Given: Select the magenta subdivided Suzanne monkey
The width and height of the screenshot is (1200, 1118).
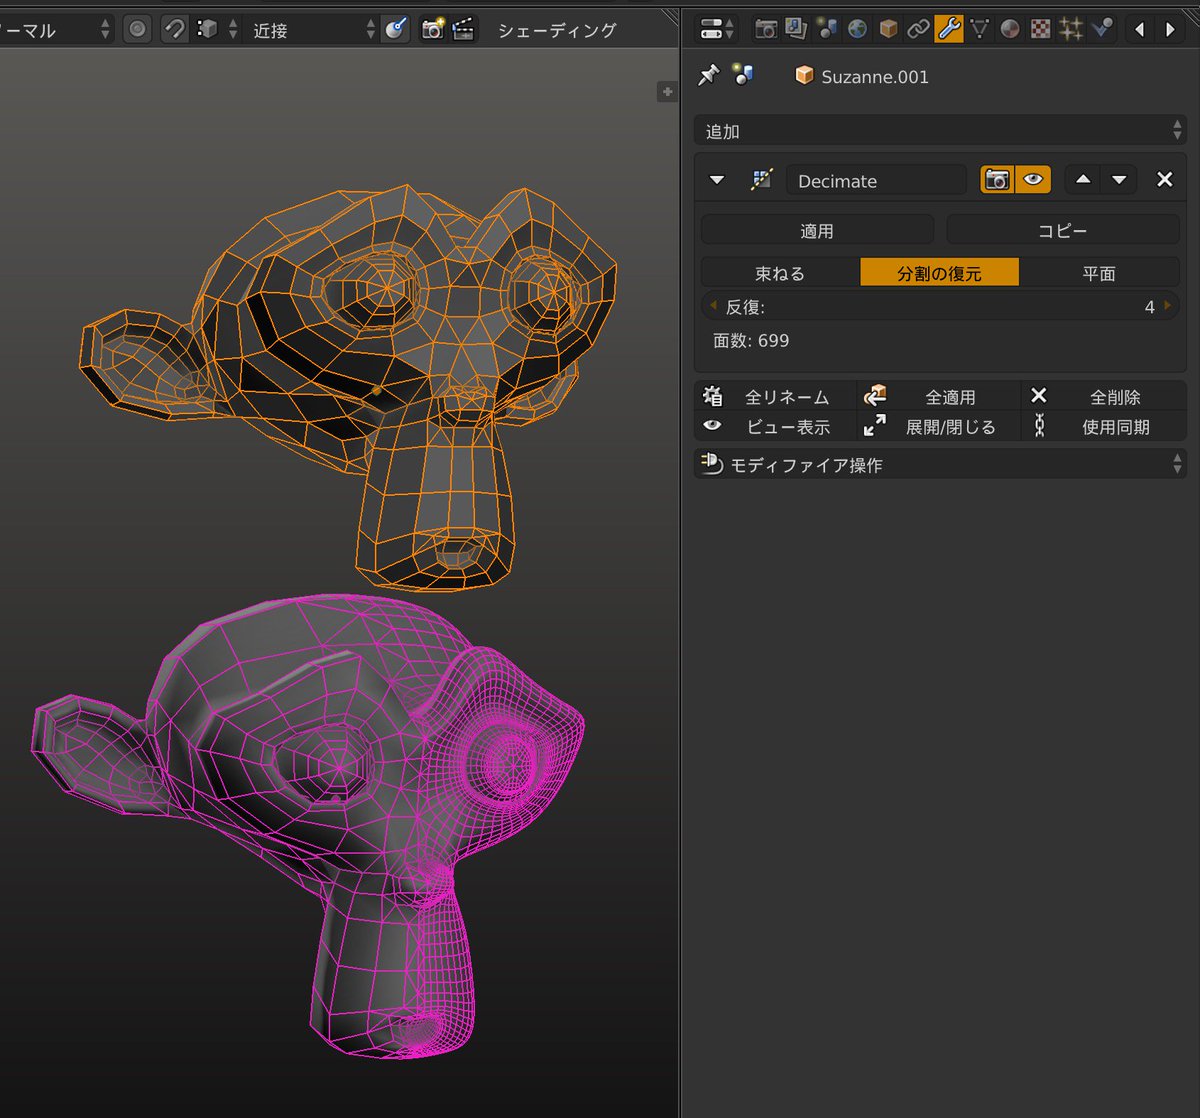Looking at the screenshot, I should [x=310, y=825].
